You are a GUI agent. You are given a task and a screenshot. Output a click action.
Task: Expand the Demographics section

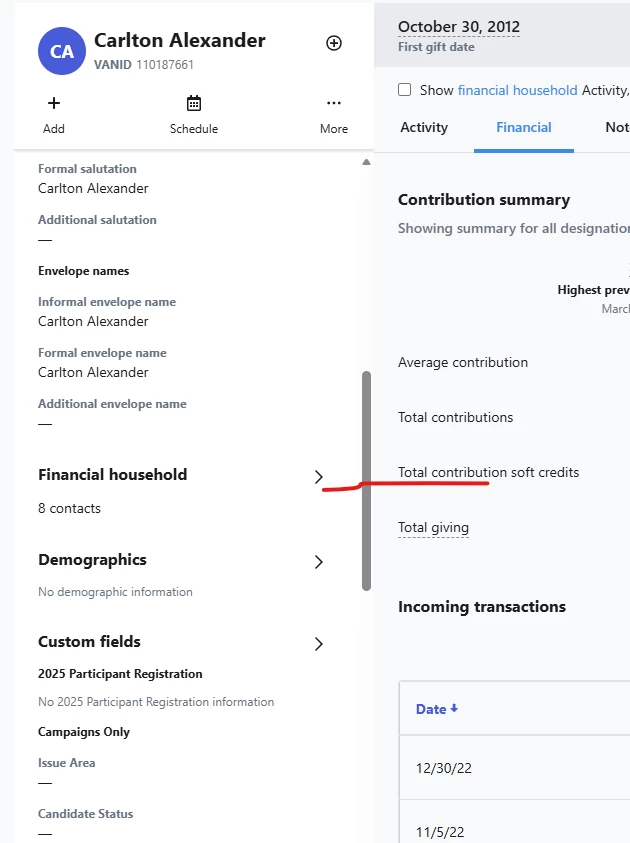(319, 562)
